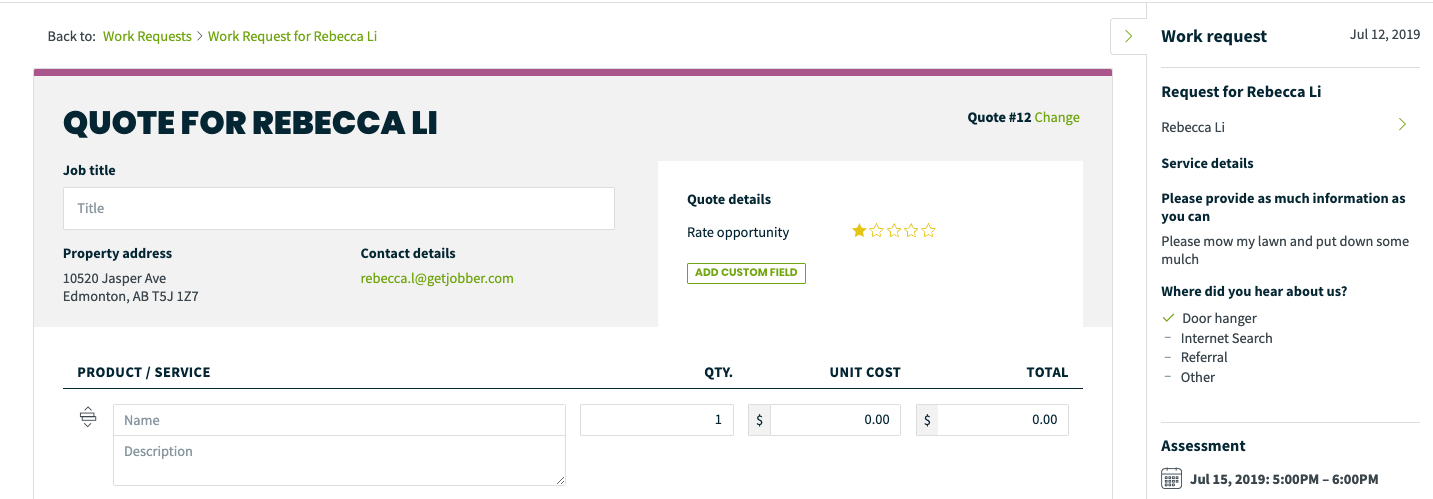Open rebecca.l@getjobber.com email link

point(437,278)
